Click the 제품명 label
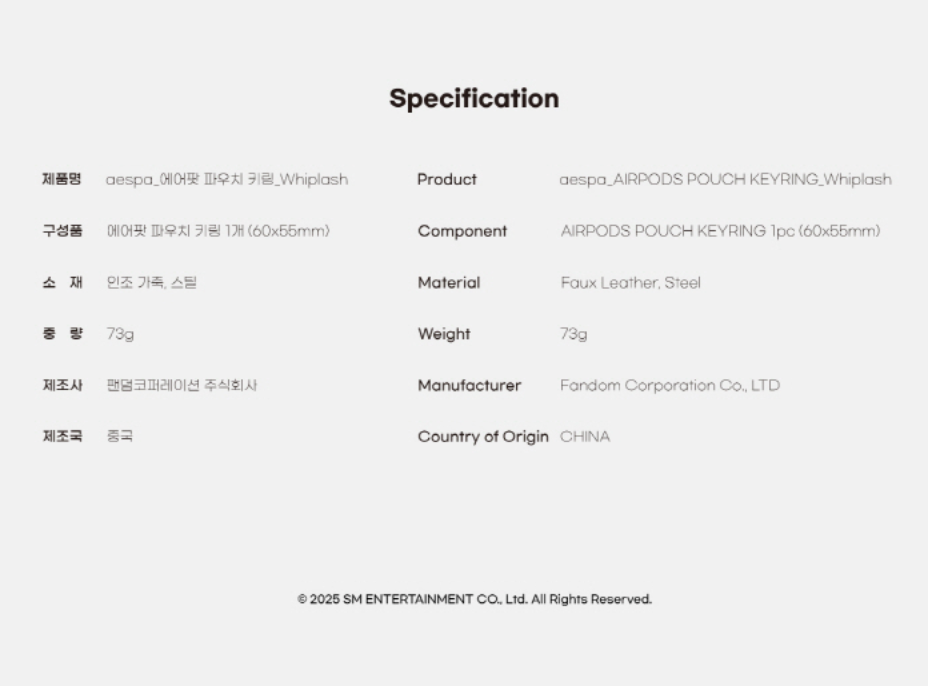 pos(61,180)
